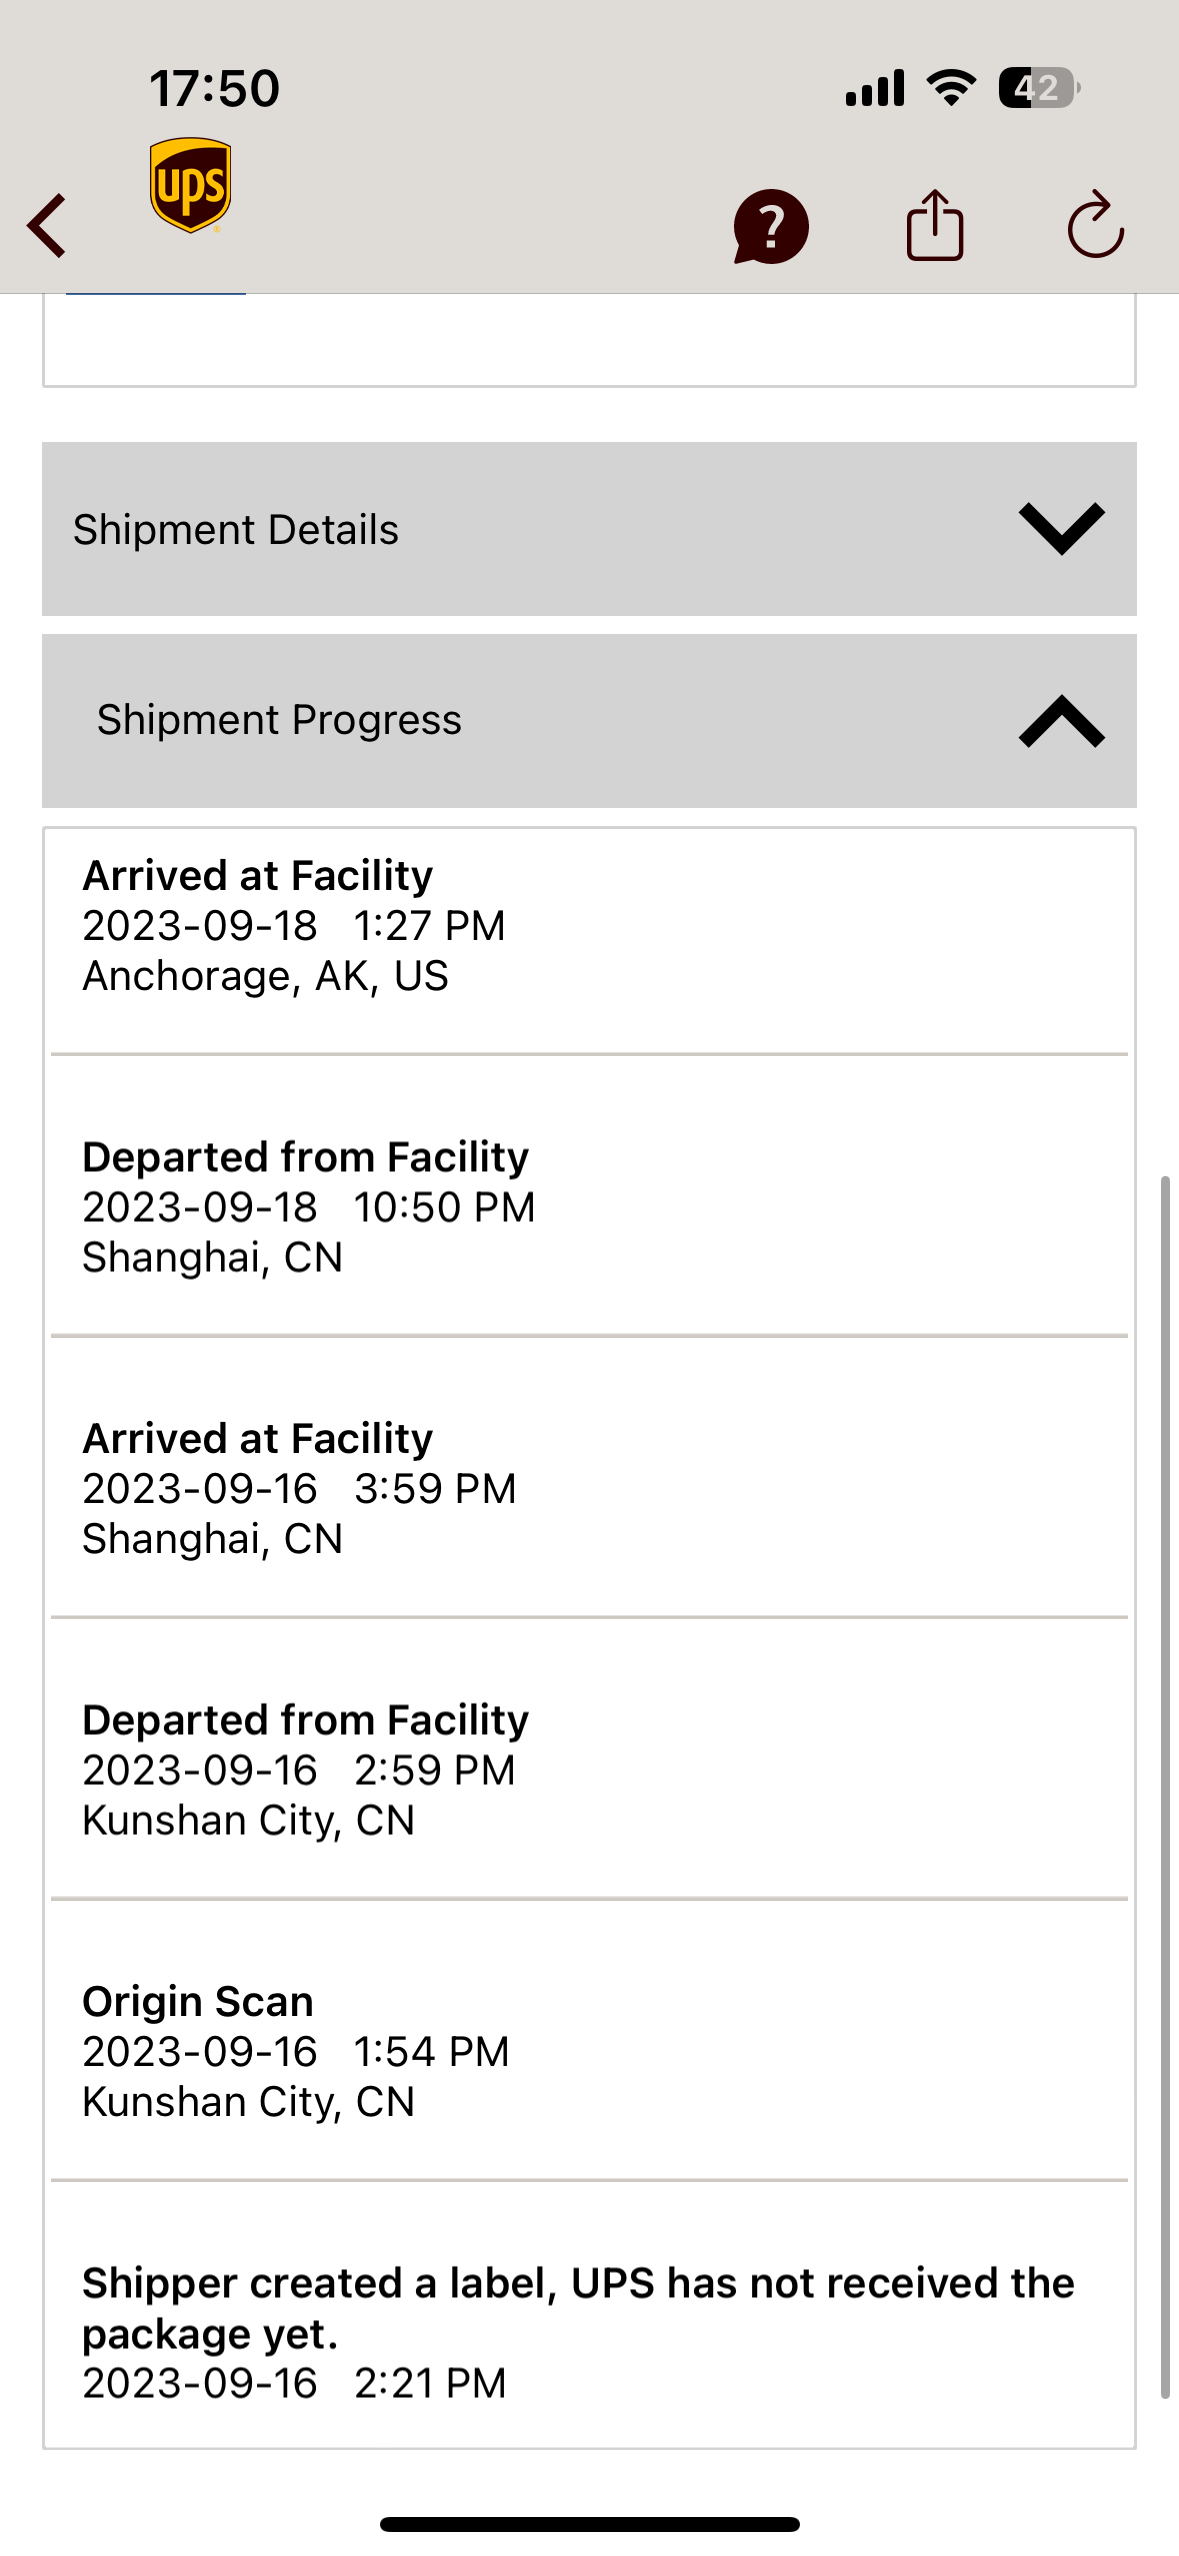Expand Shipment Details with the down chevron
This screenshot has height=2556, width=1179.
tap(1061, 528)
